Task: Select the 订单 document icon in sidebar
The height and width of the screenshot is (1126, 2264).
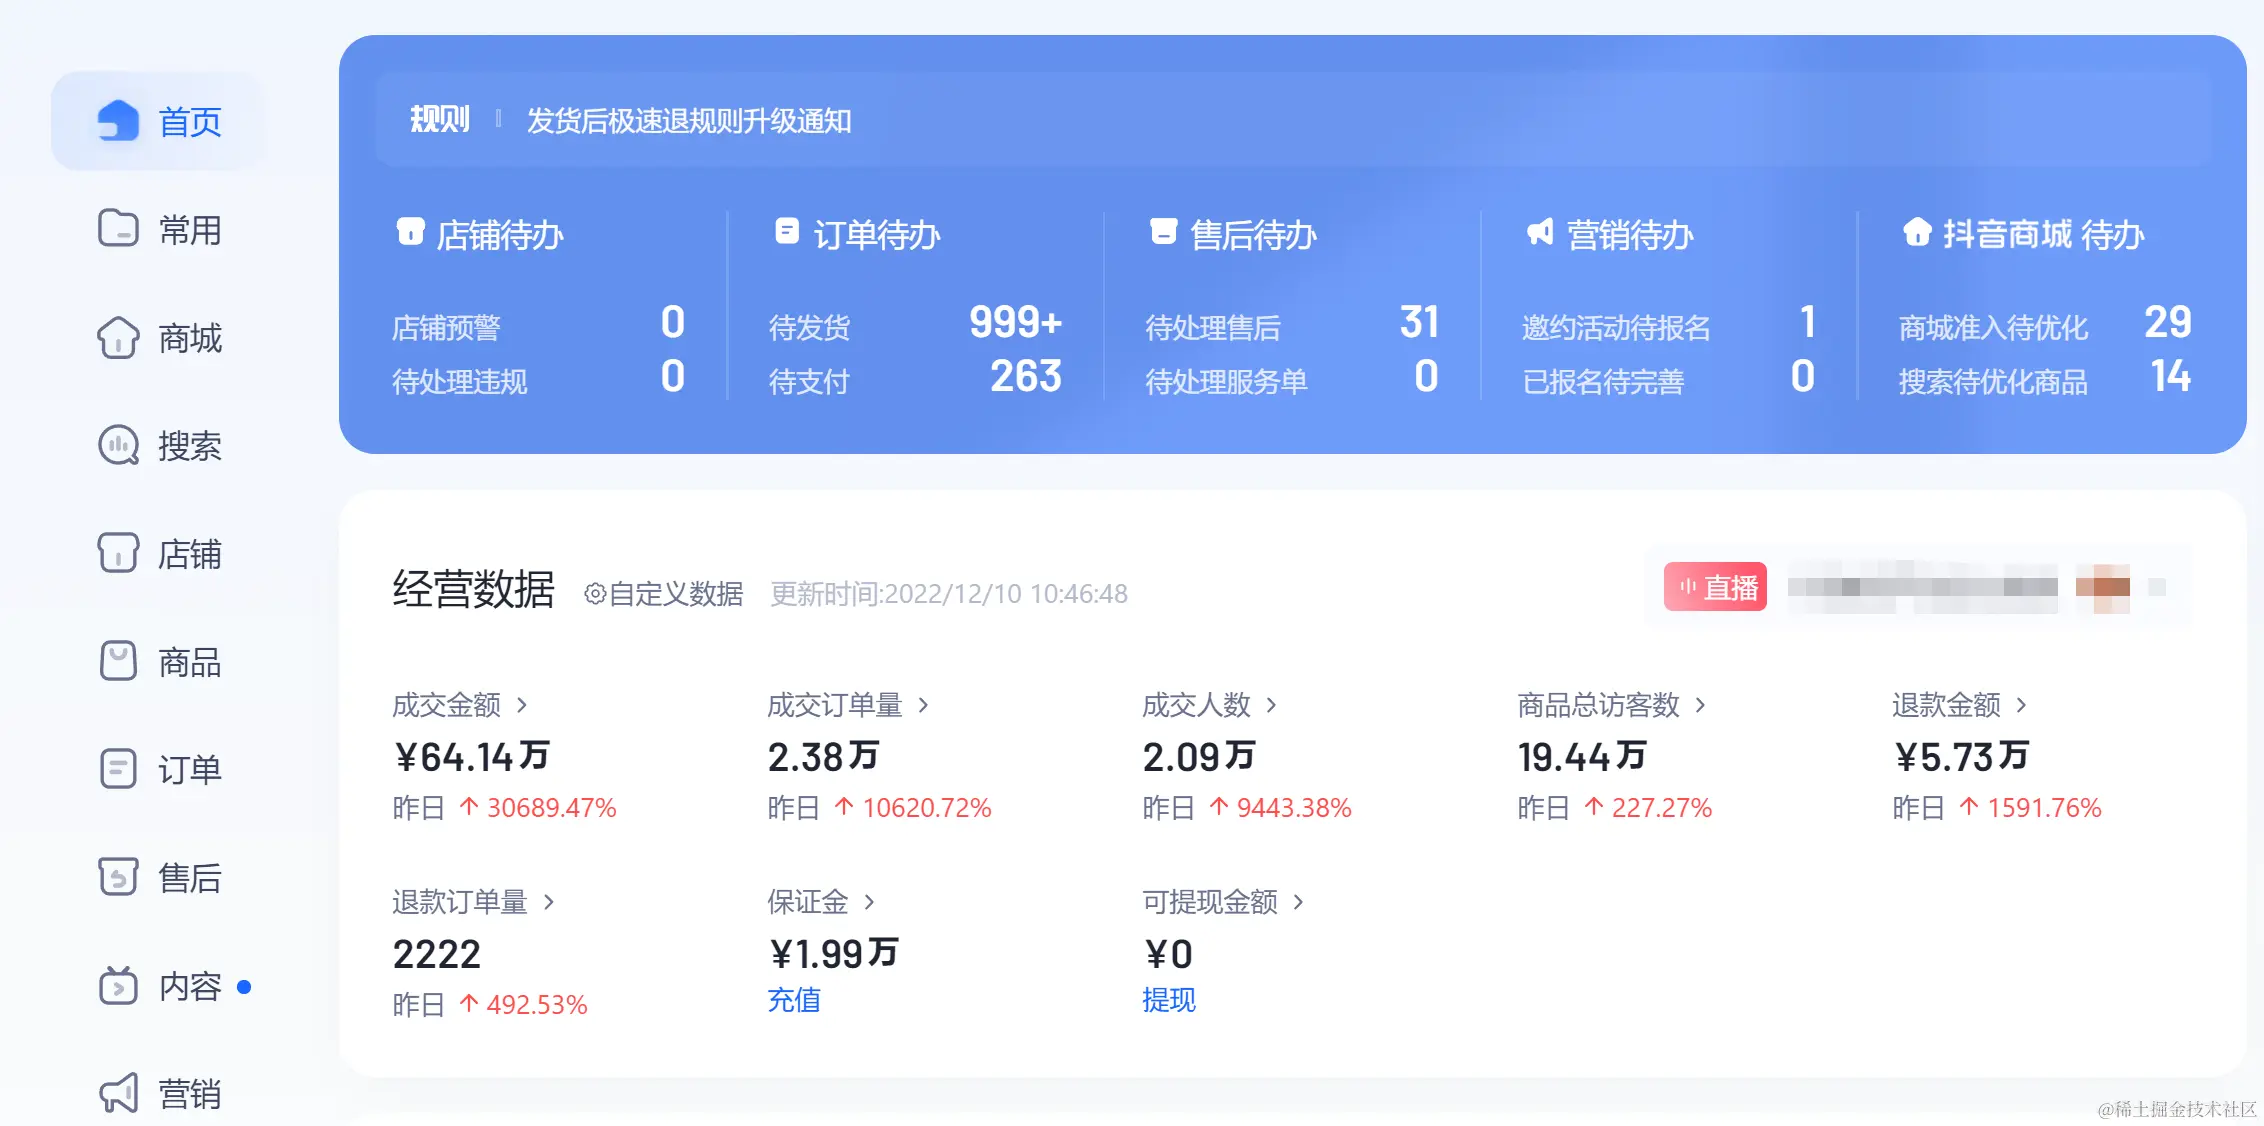Action: [118, 769]
